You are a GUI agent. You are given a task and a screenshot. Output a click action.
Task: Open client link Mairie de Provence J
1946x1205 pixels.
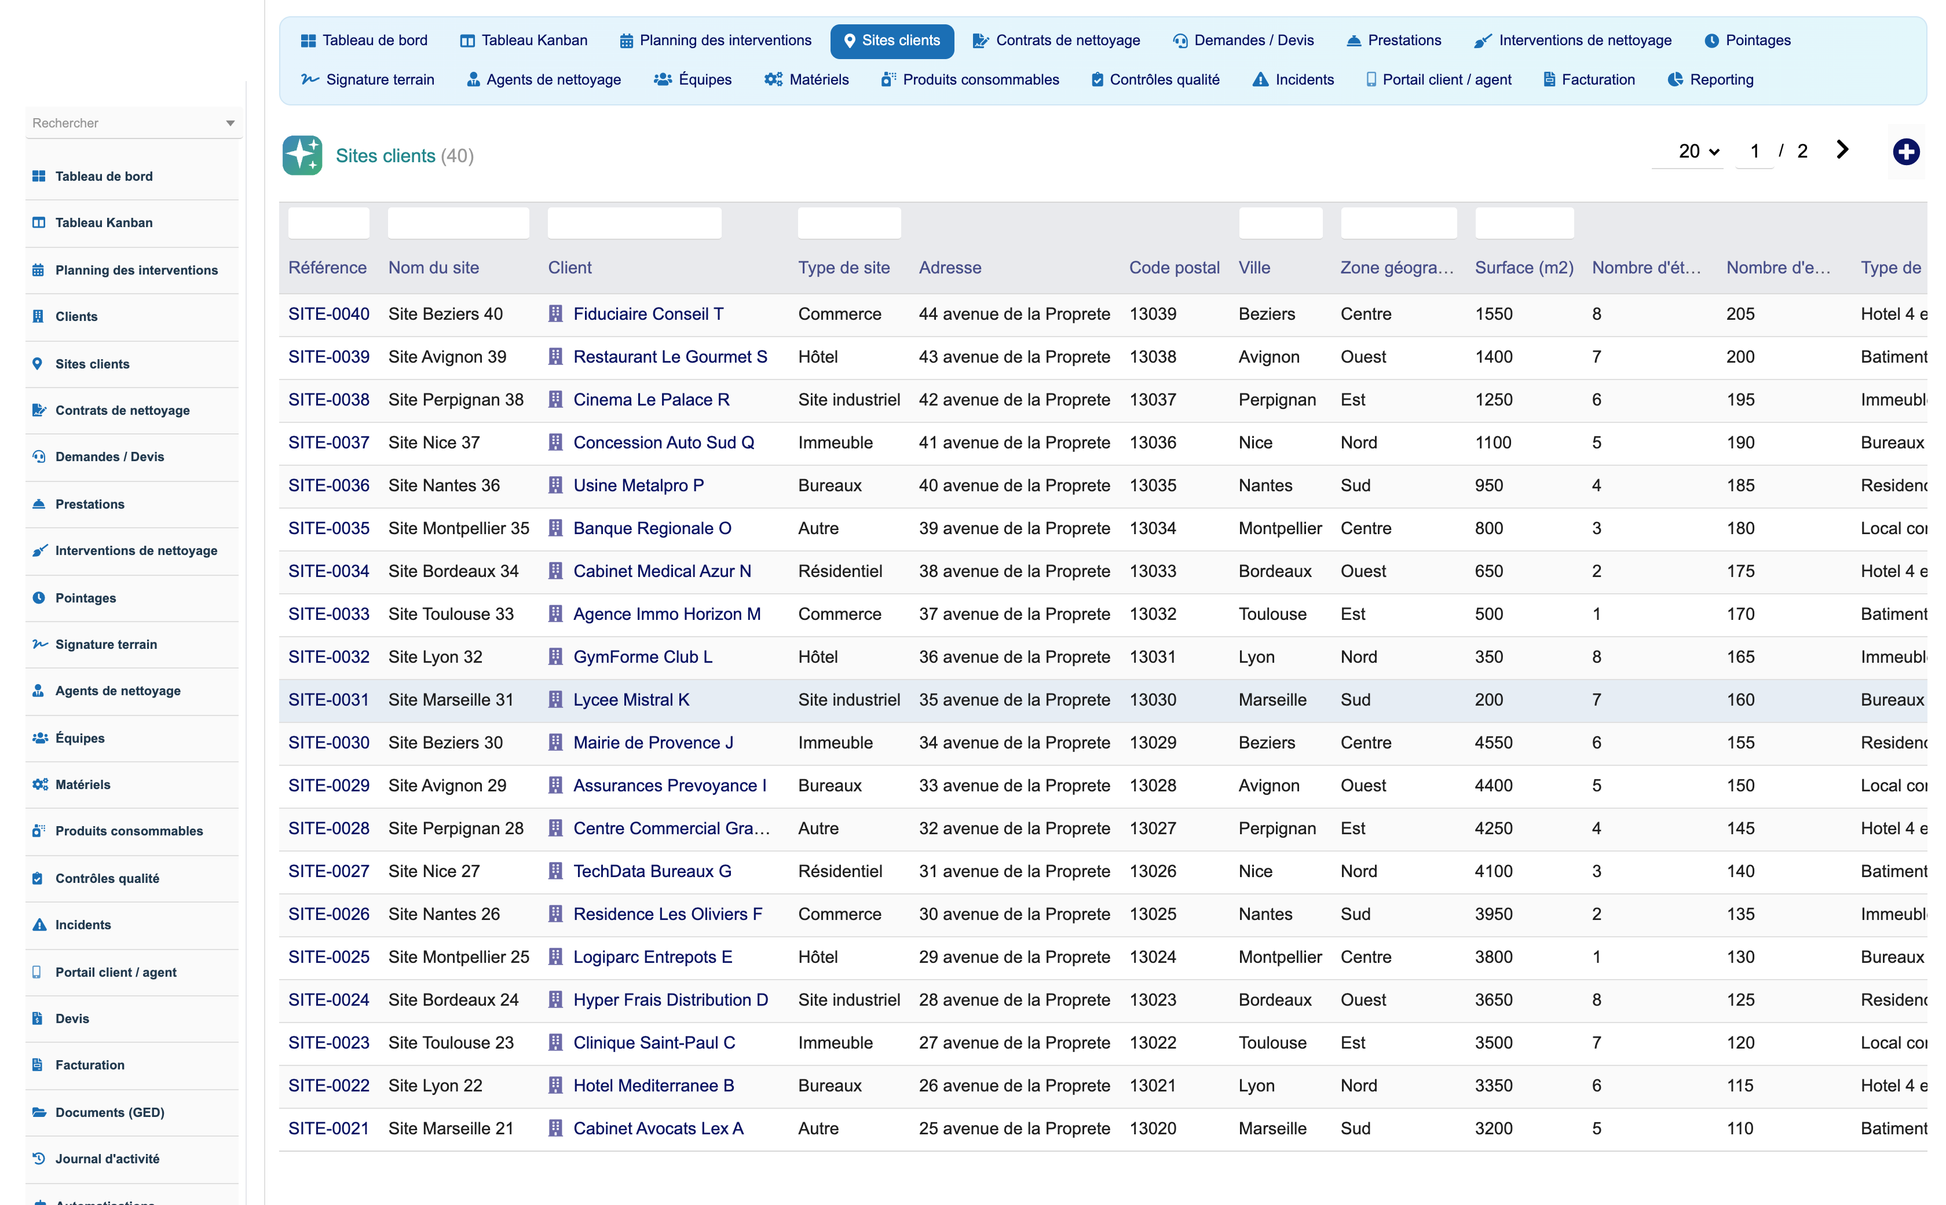653,743
